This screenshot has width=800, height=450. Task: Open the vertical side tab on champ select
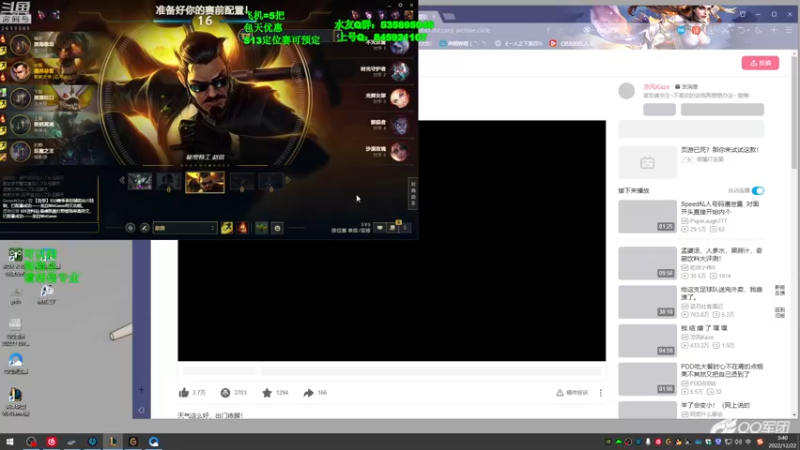pos(413,193)
